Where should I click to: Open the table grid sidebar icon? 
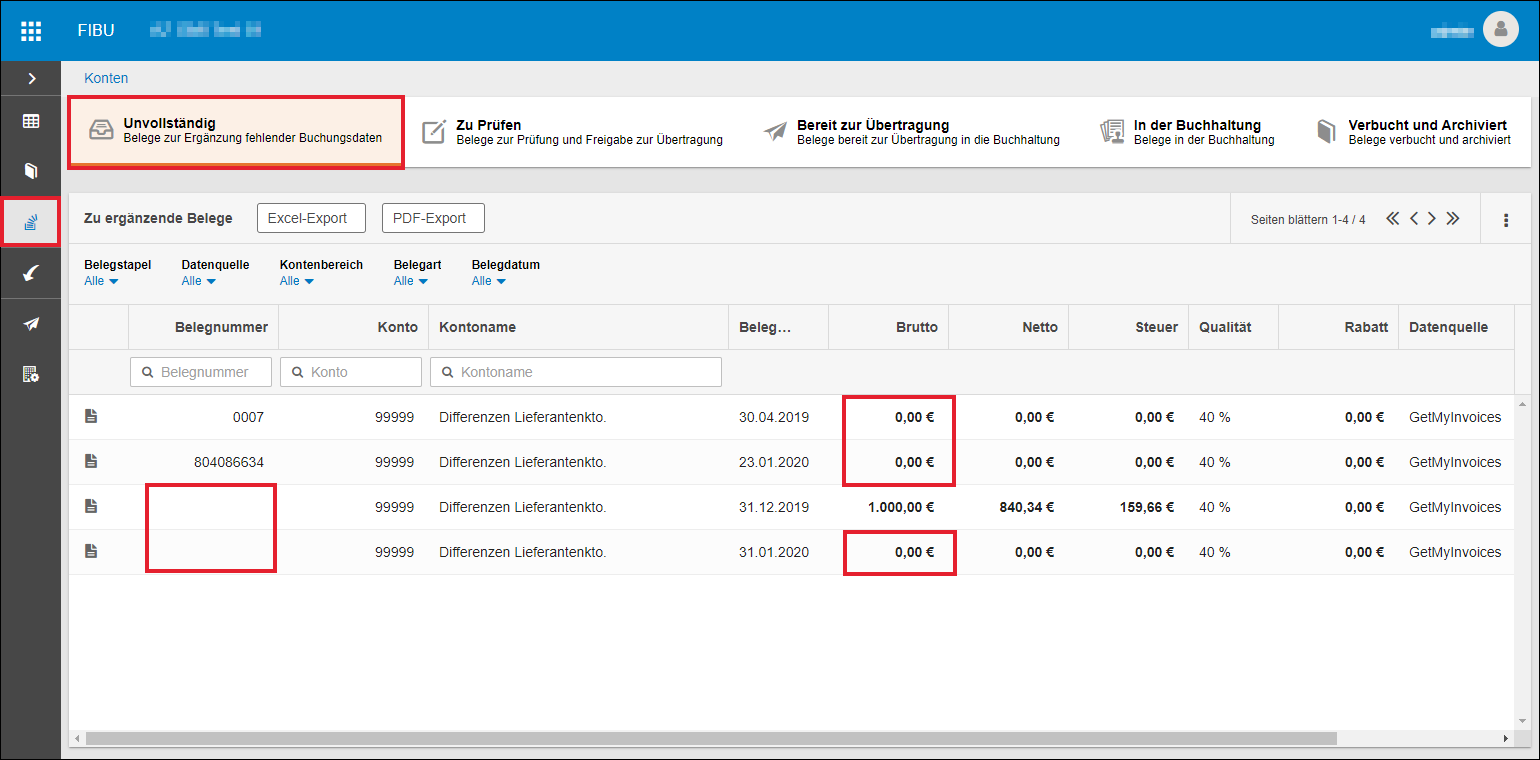pos(31,121)
